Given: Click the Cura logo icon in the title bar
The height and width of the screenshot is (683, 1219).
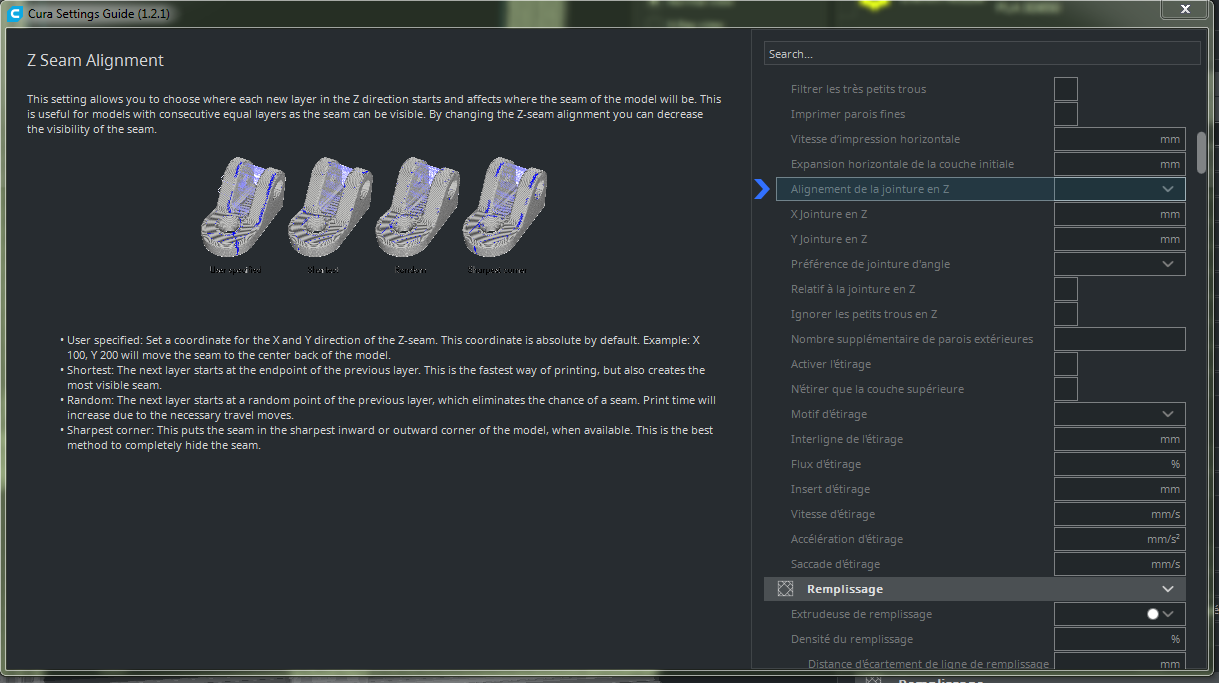Looking at the screenshot, I should pyautogui.click(x=14, y=14).
